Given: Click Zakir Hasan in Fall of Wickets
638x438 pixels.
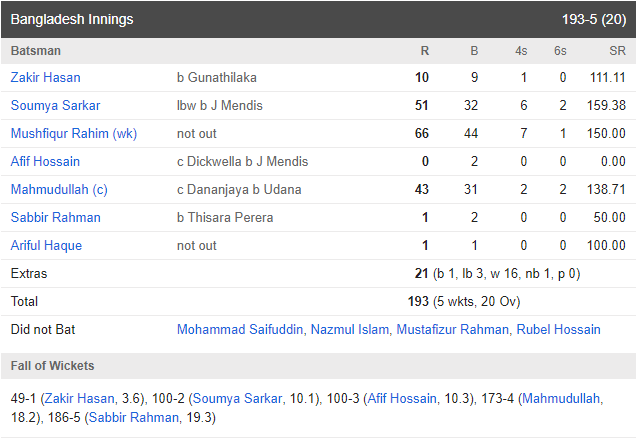Looking at the screenshot, I should coord(79,399).
